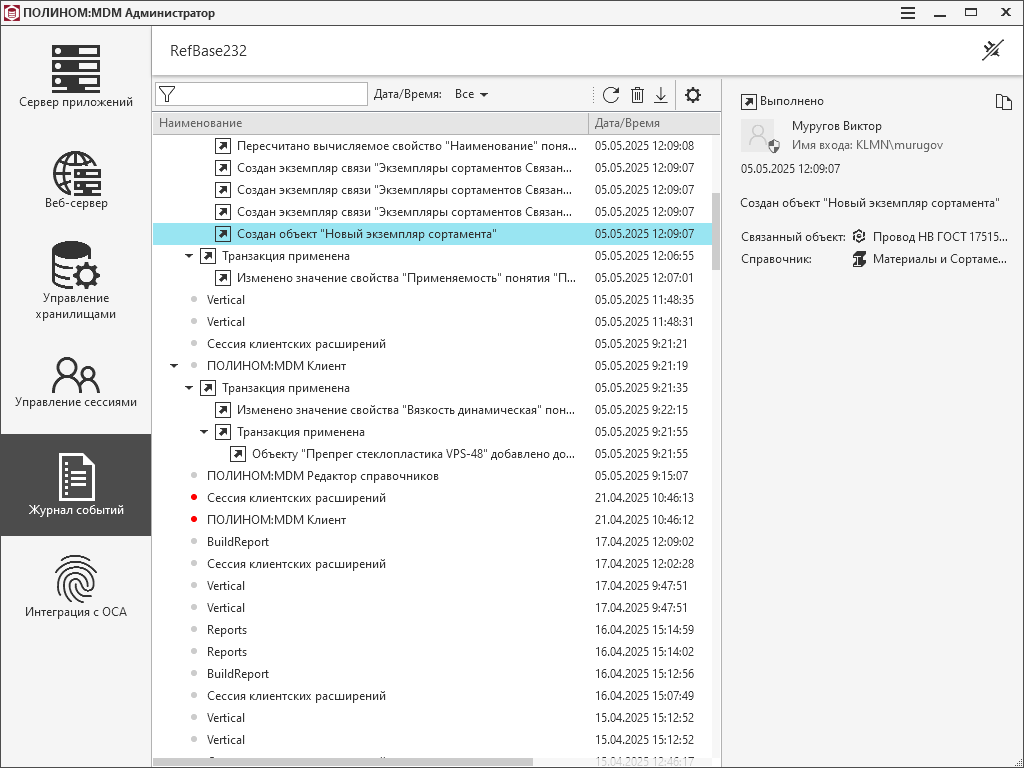Open the hamburger menu in title bar
Screen dimensions: 1024x768
tap(908, 13)
